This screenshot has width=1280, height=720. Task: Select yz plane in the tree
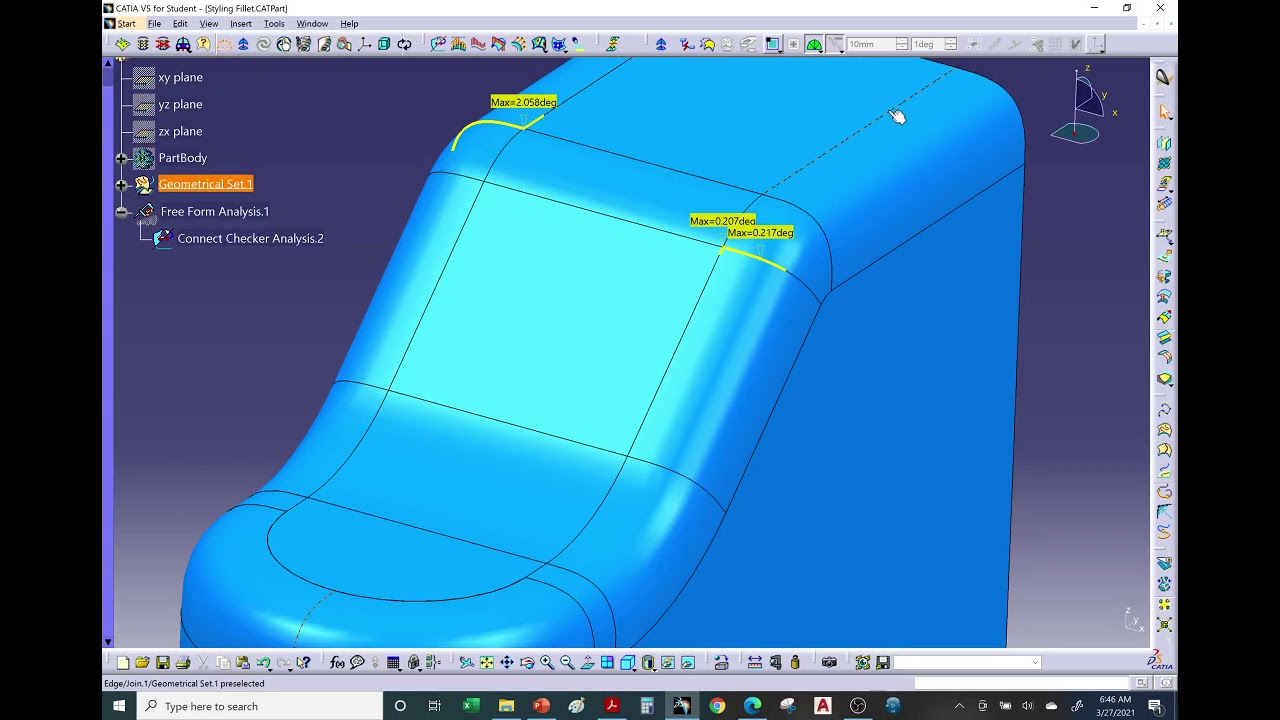(x=180, y=104)
